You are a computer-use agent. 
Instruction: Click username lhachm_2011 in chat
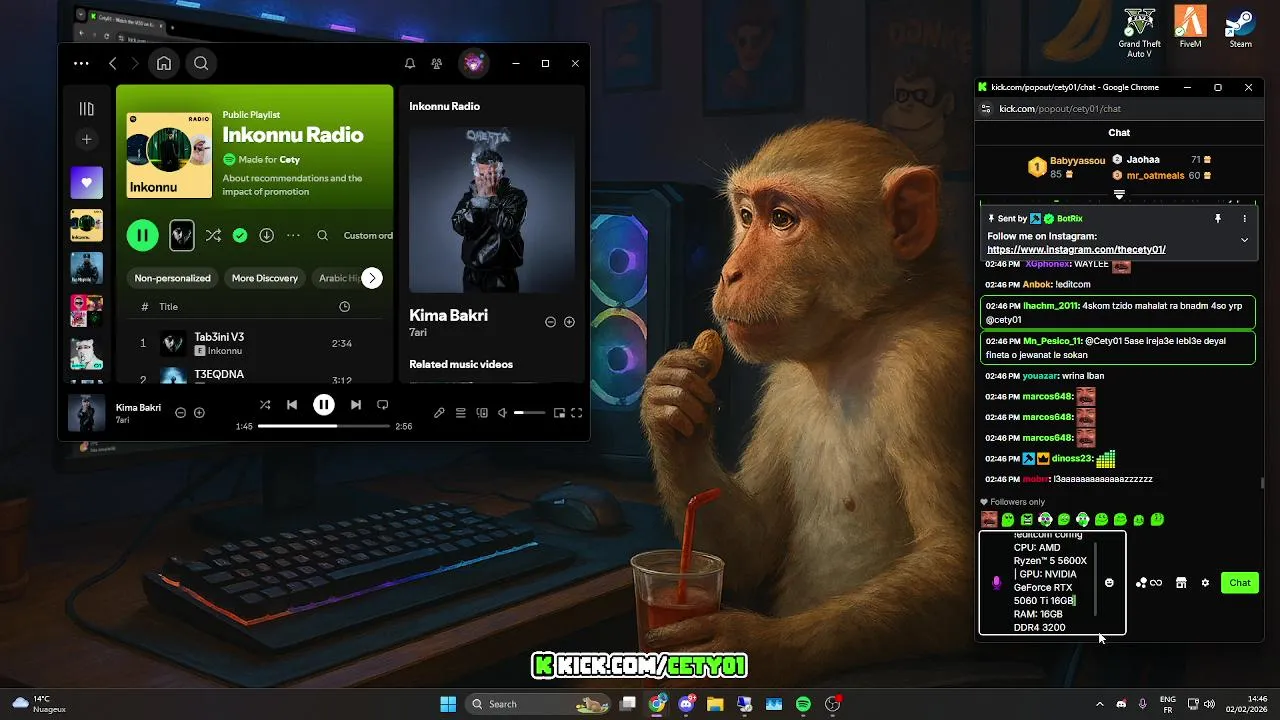click(x=1051, y=306)
